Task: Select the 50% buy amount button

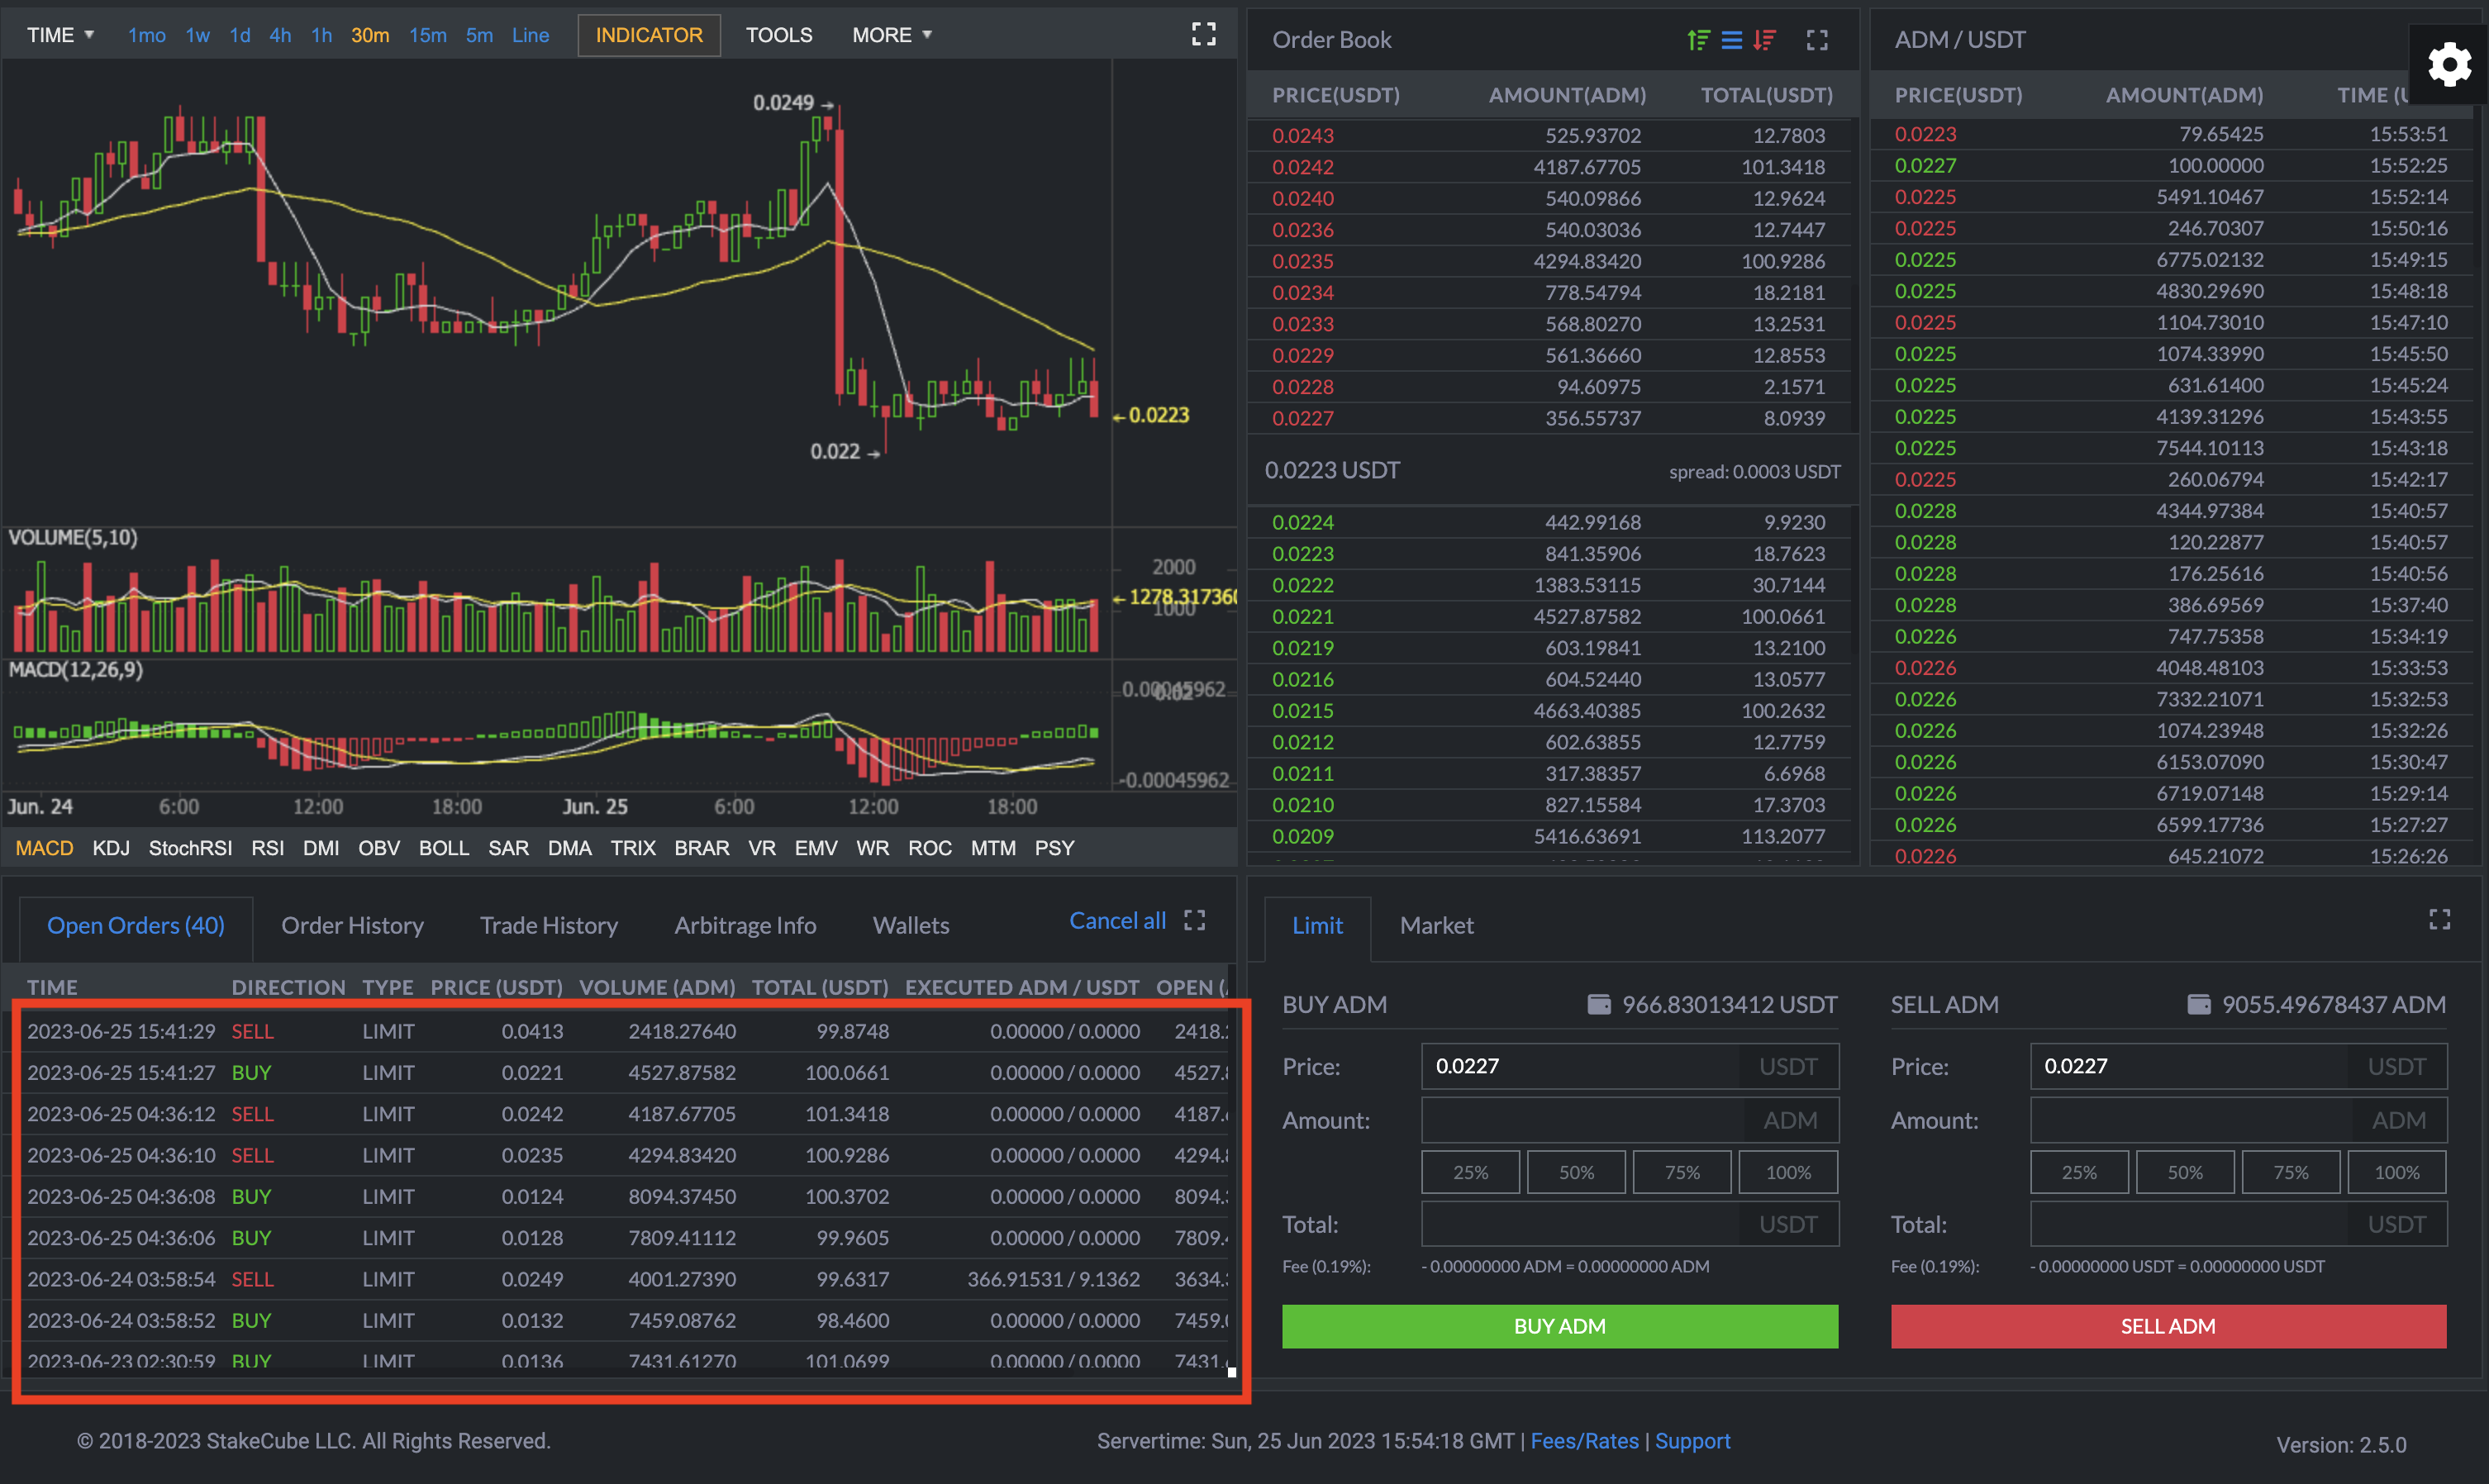Action: coord(1576,1172)
